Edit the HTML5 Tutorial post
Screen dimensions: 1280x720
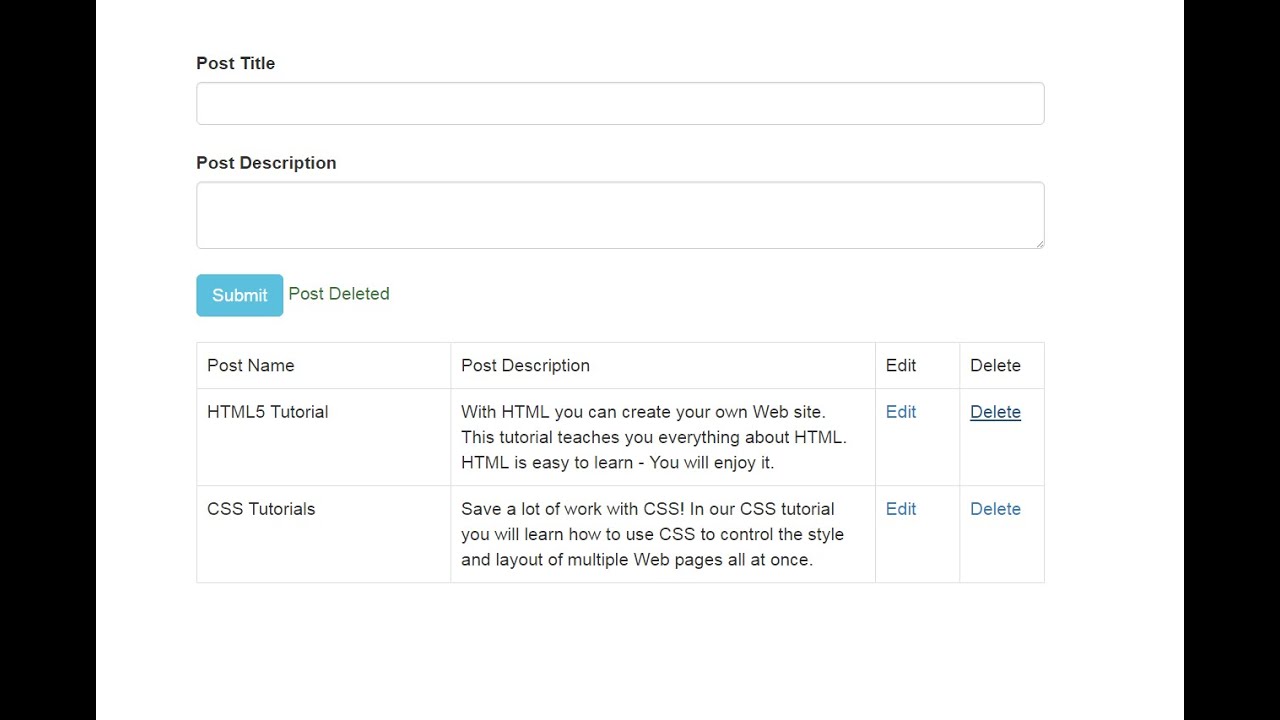click(901, 412)
